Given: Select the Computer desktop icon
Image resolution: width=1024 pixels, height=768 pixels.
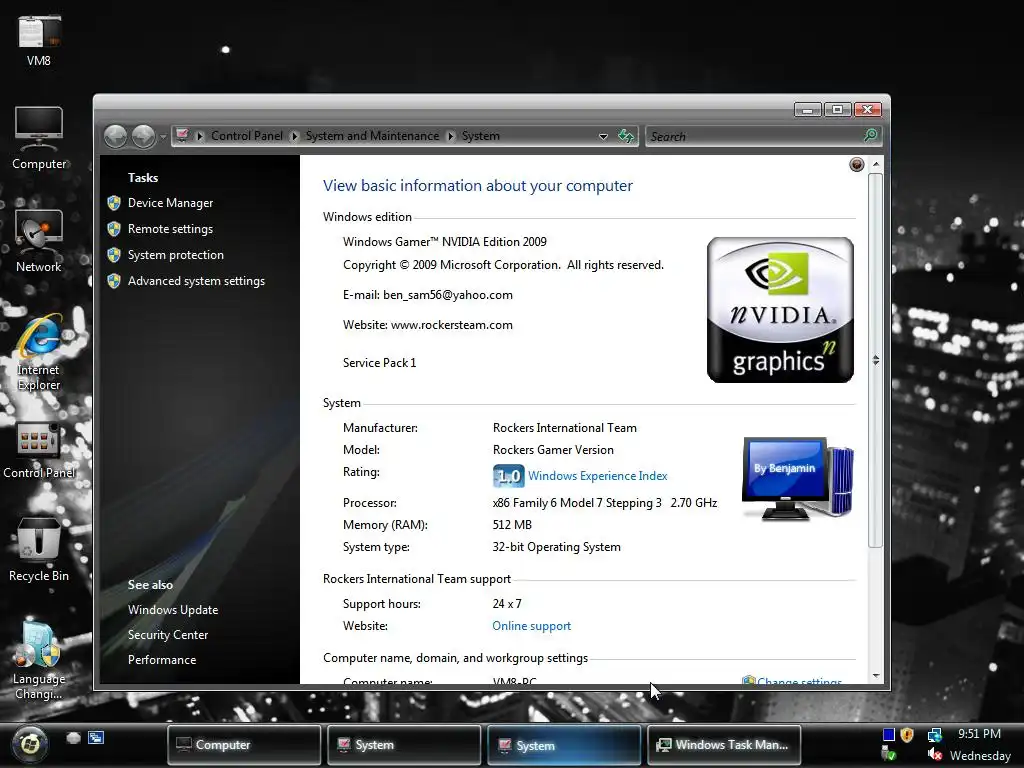Looking at the screenshot, I should pos(39,138).
